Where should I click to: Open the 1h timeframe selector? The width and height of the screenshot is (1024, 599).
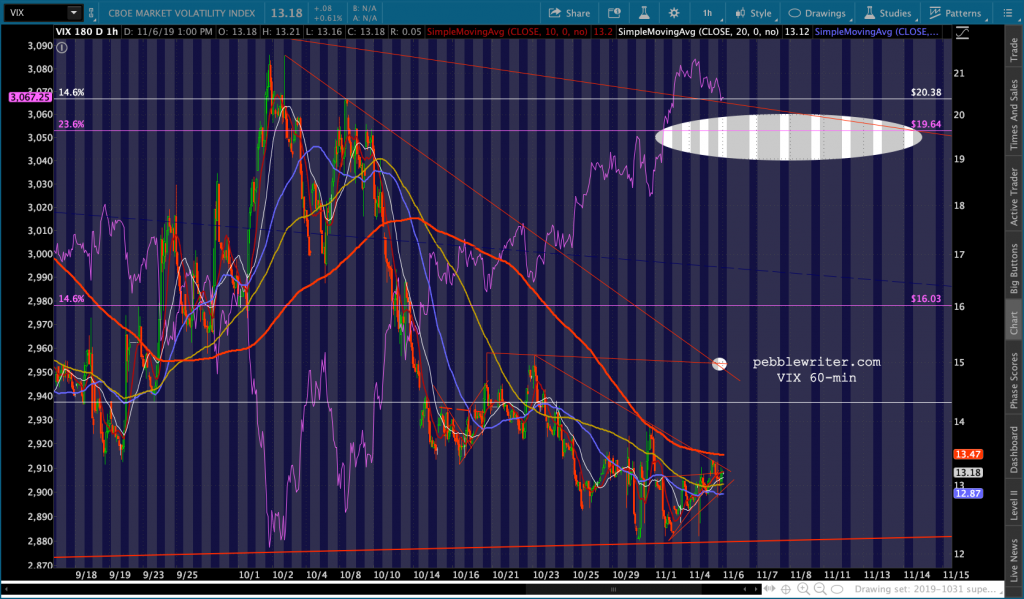pyautogui.click(x=707, y=13)
